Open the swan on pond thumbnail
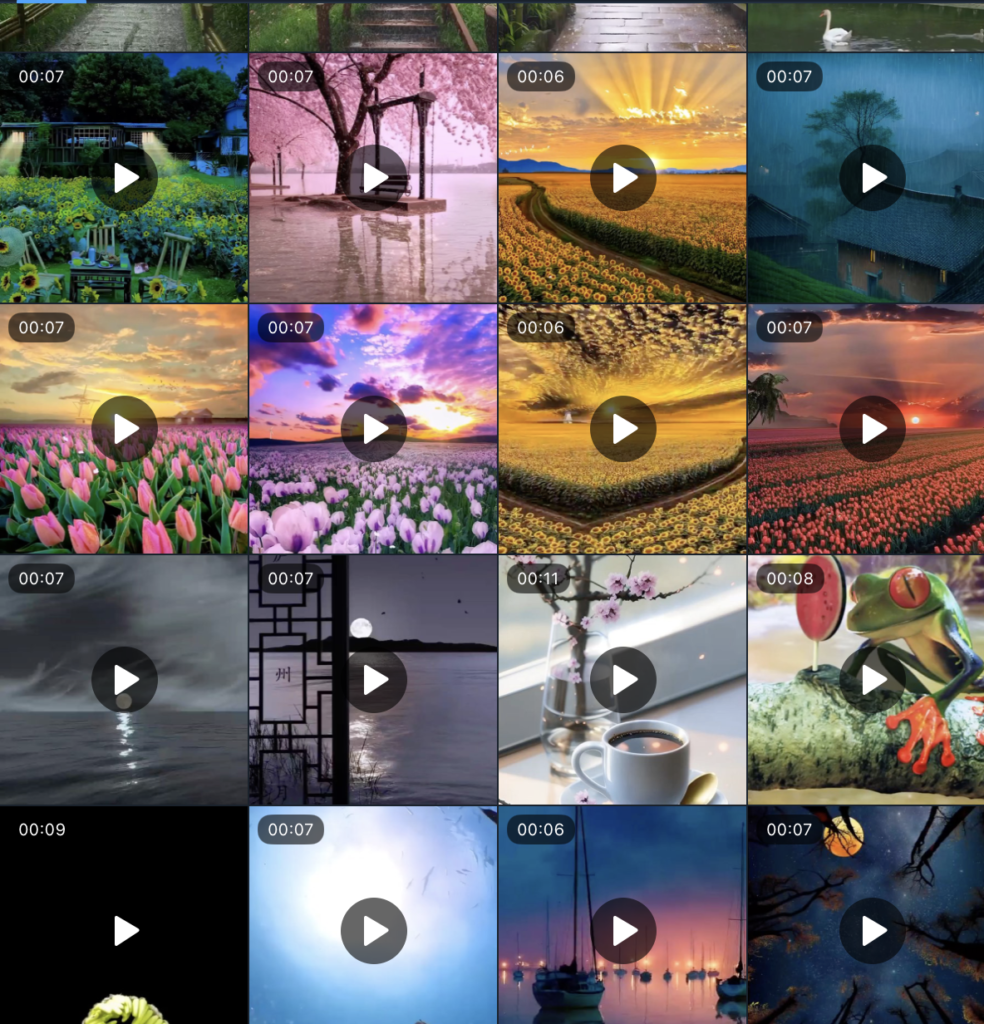Viewport: 984px width, 1024px height. (x=866, y=26)
